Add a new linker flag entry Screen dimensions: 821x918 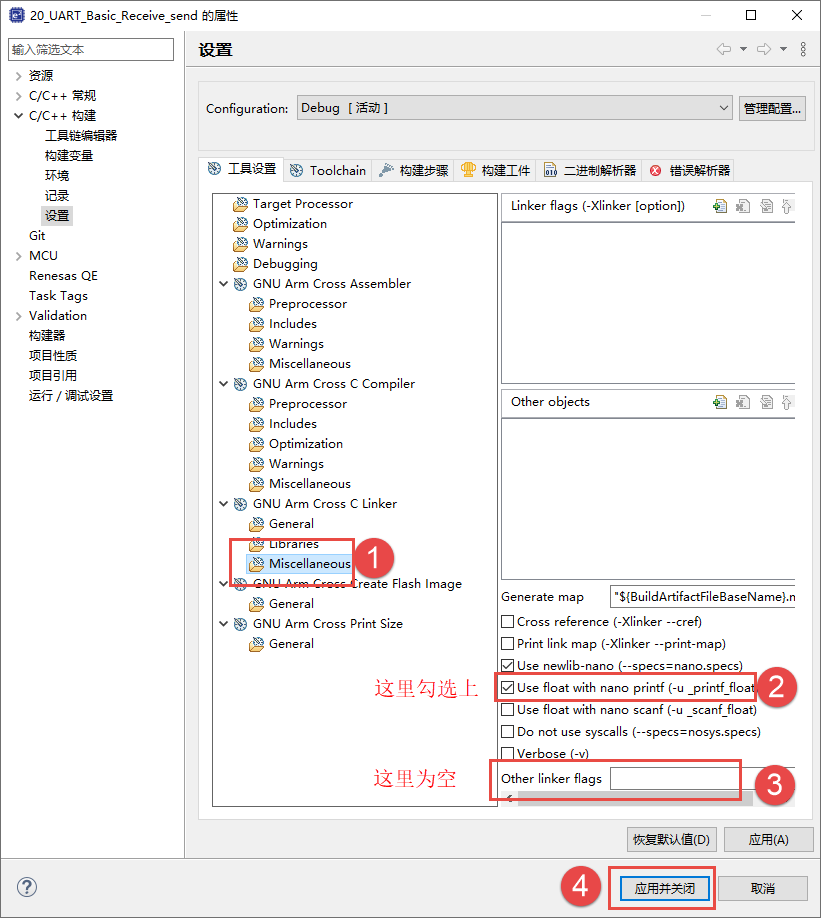(x=720, y=206)
